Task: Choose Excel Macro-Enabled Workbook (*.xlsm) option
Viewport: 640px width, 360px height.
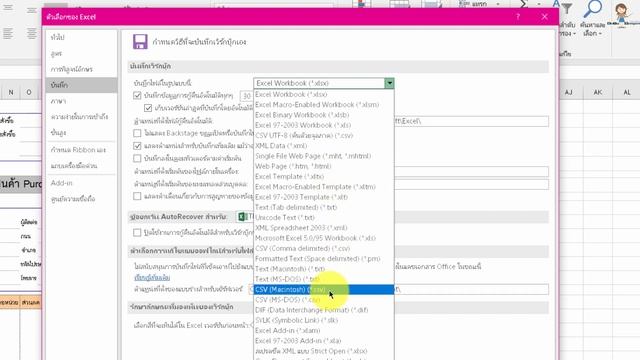Action: [324, 104]
